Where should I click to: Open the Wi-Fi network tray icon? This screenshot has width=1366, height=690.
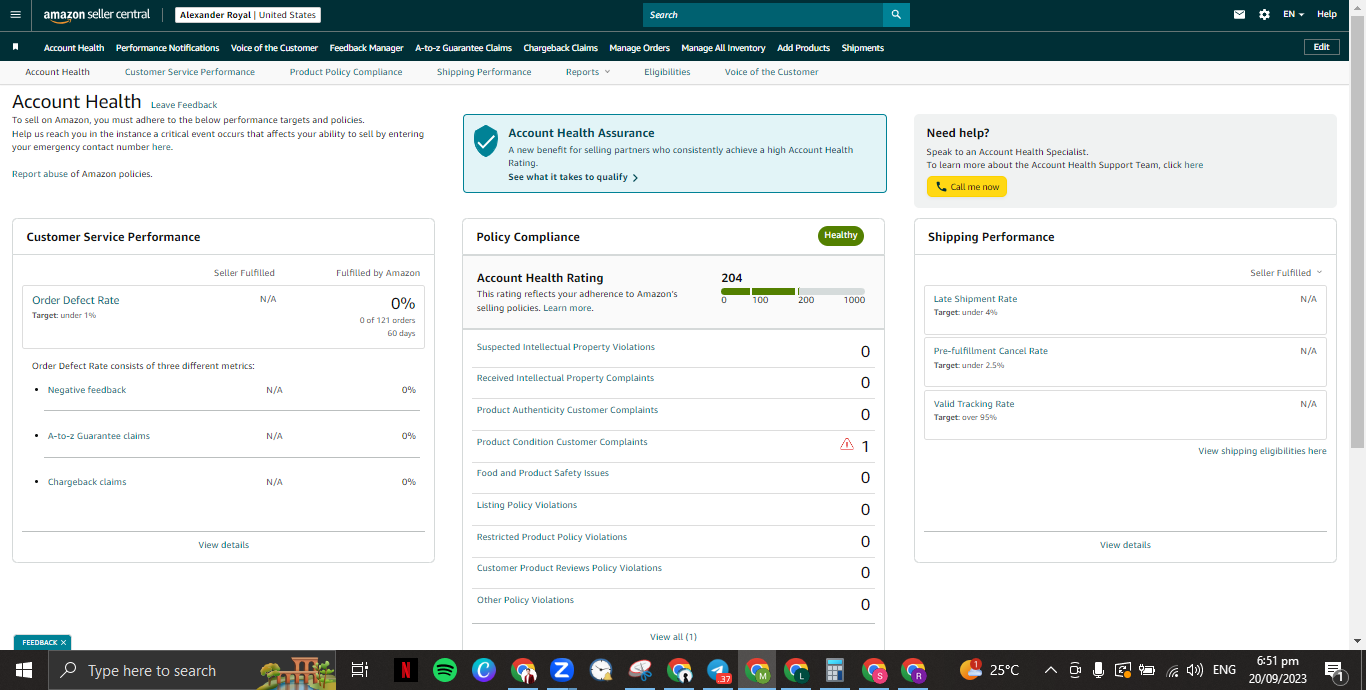(x=1172, y=670)
